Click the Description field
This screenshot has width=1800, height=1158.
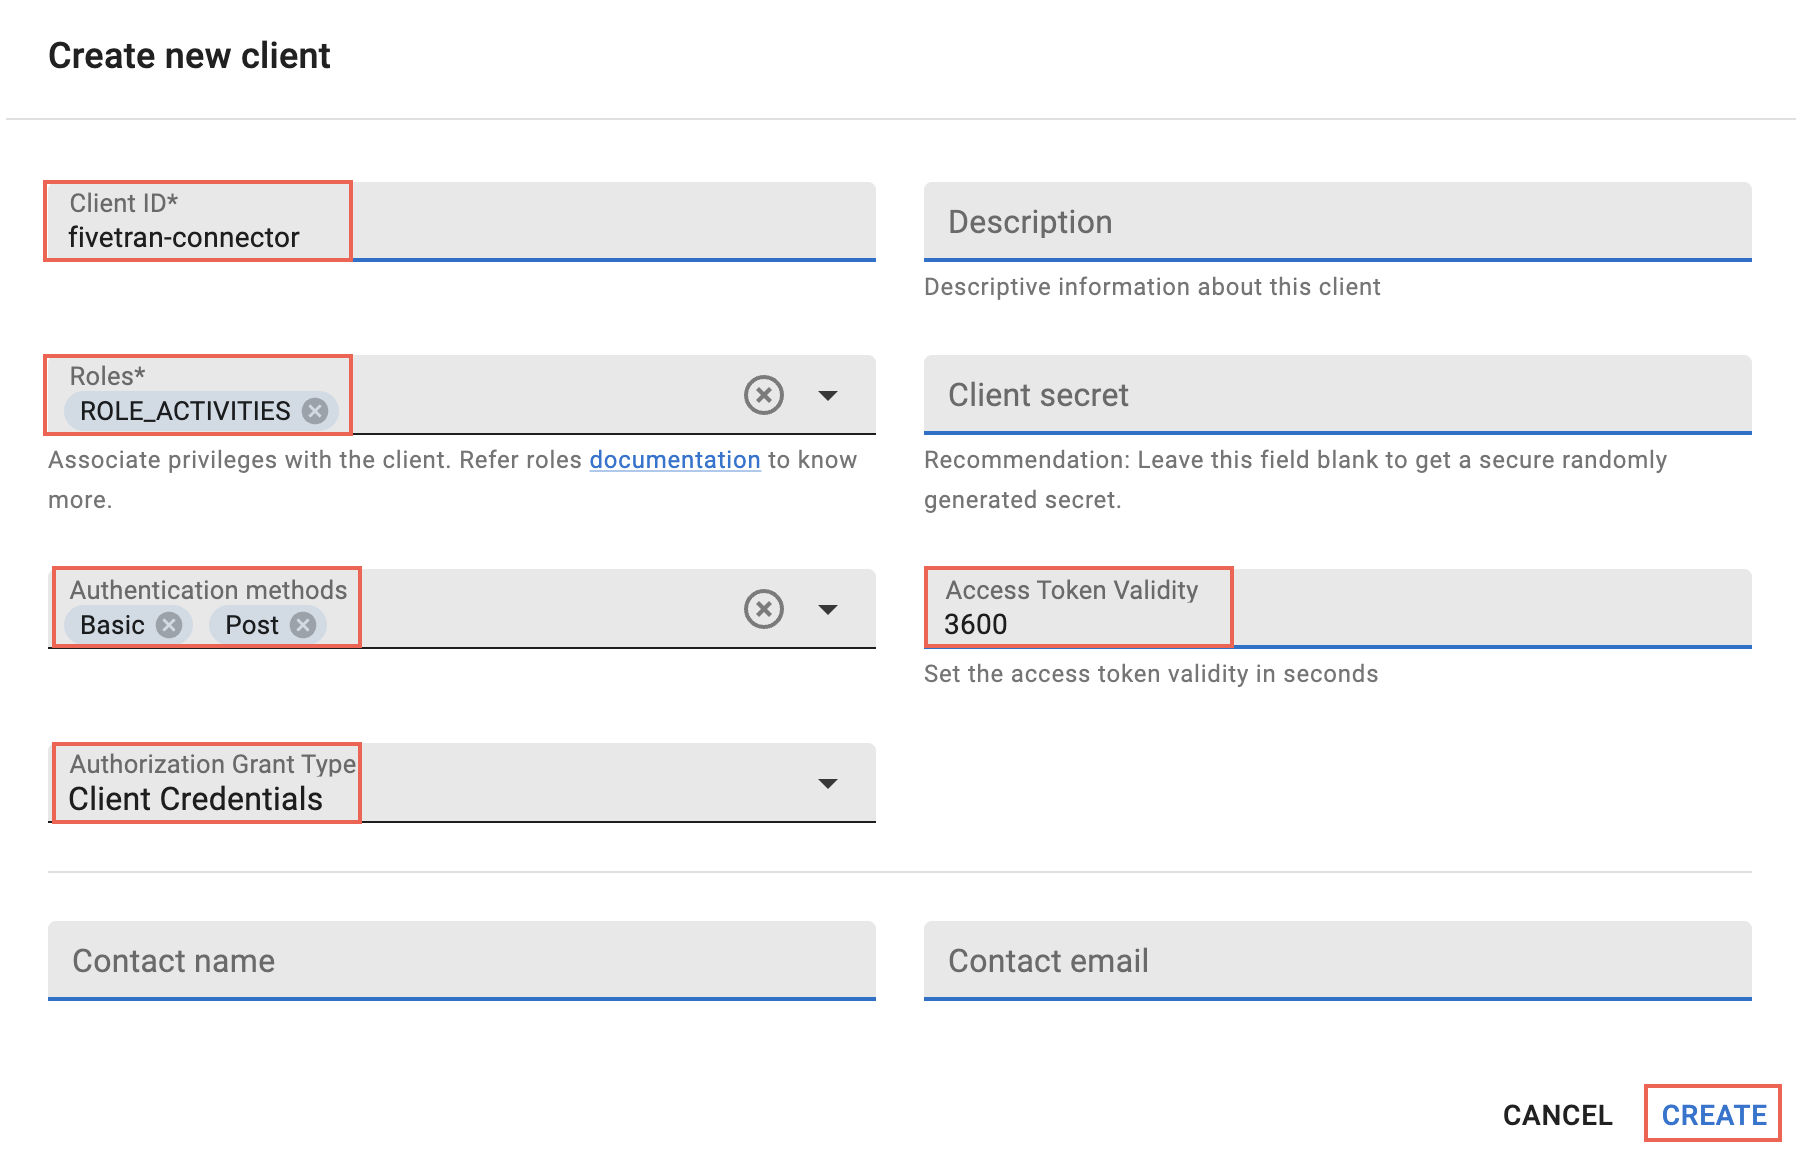coord(1338,221)
